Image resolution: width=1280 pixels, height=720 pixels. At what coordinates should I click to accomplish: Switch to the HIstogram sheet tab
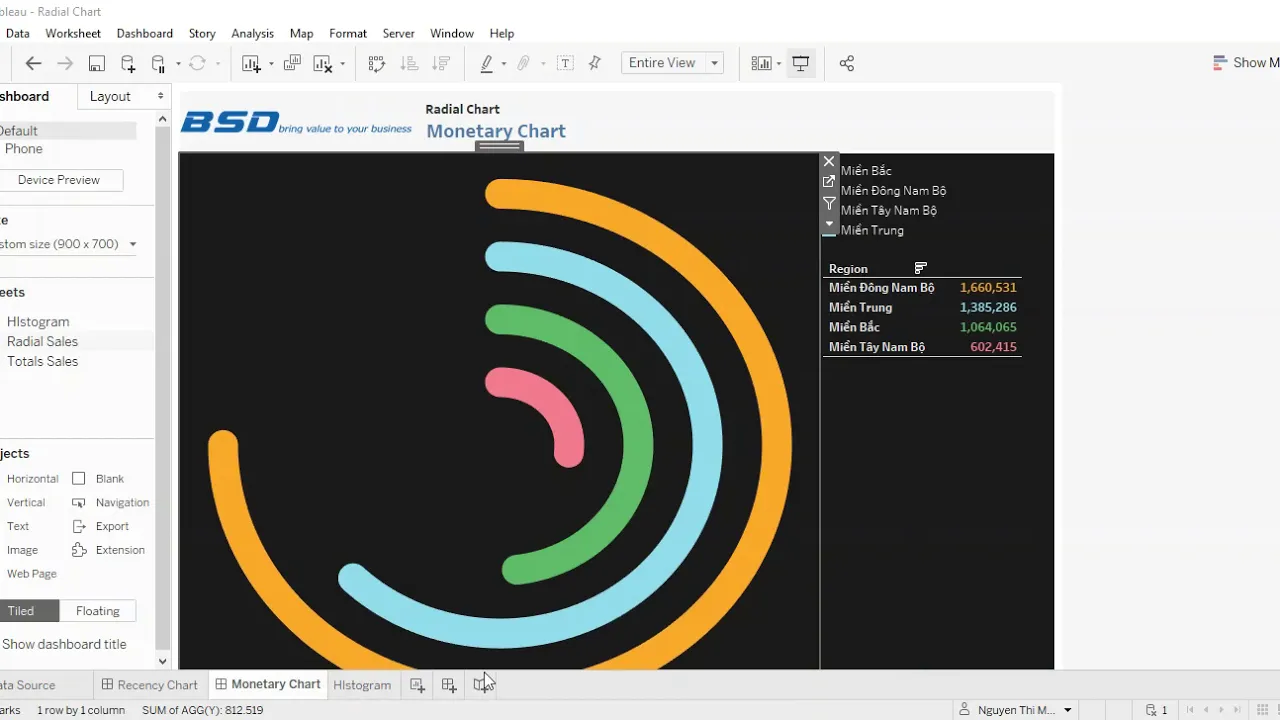click(362, 685)
